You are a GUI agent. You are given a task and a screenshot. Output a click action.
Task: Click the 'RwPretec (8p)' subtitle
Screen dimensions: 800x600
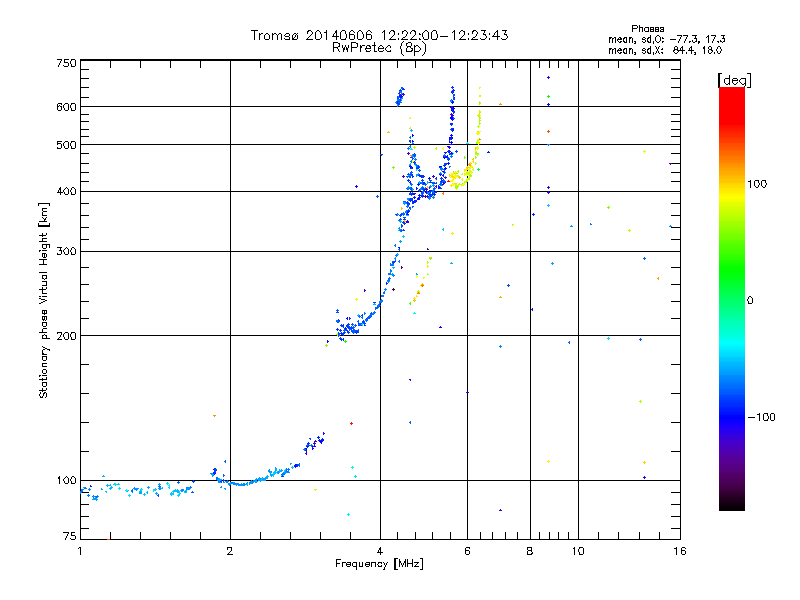[x=379, y=48]
